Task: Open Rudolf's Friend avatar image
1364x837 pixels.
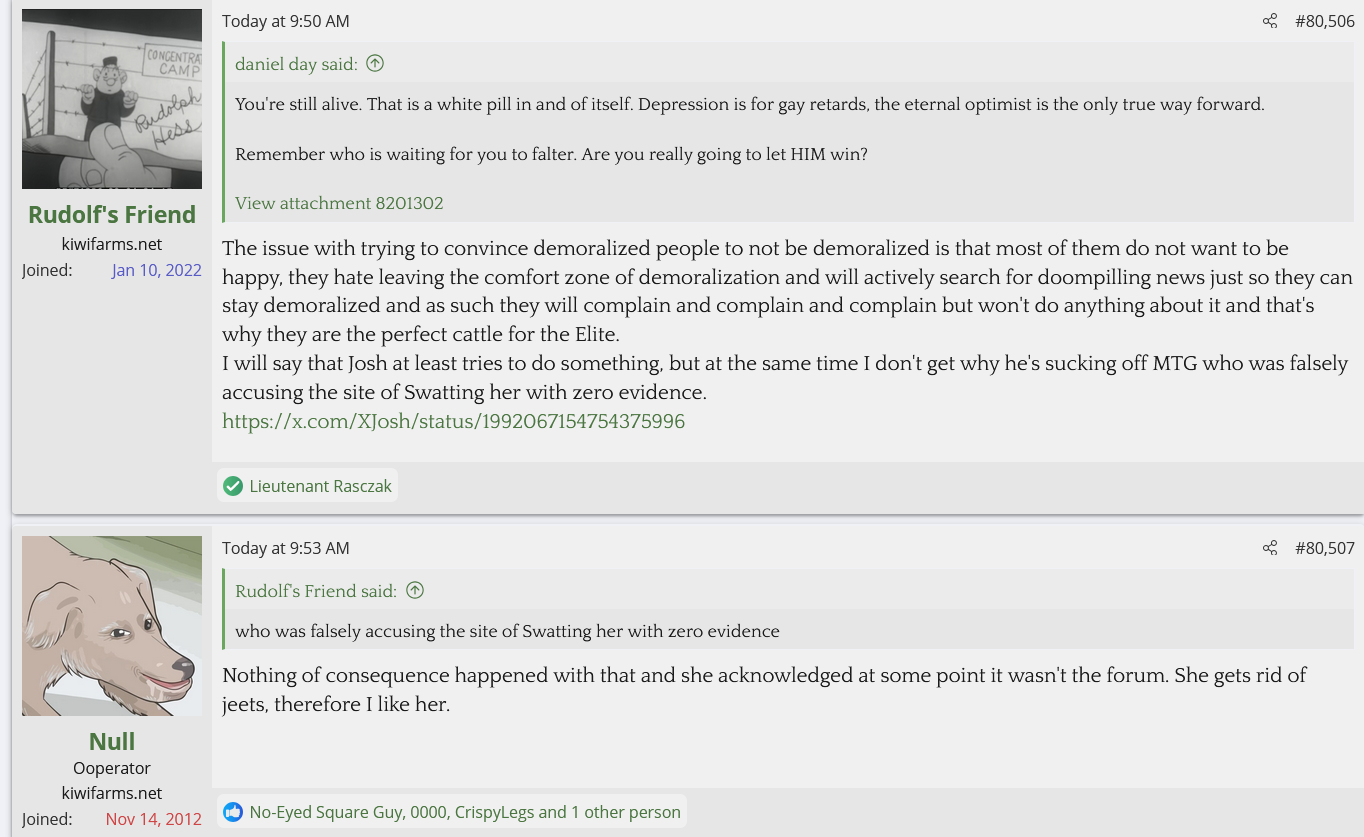Action: point(112,99)
